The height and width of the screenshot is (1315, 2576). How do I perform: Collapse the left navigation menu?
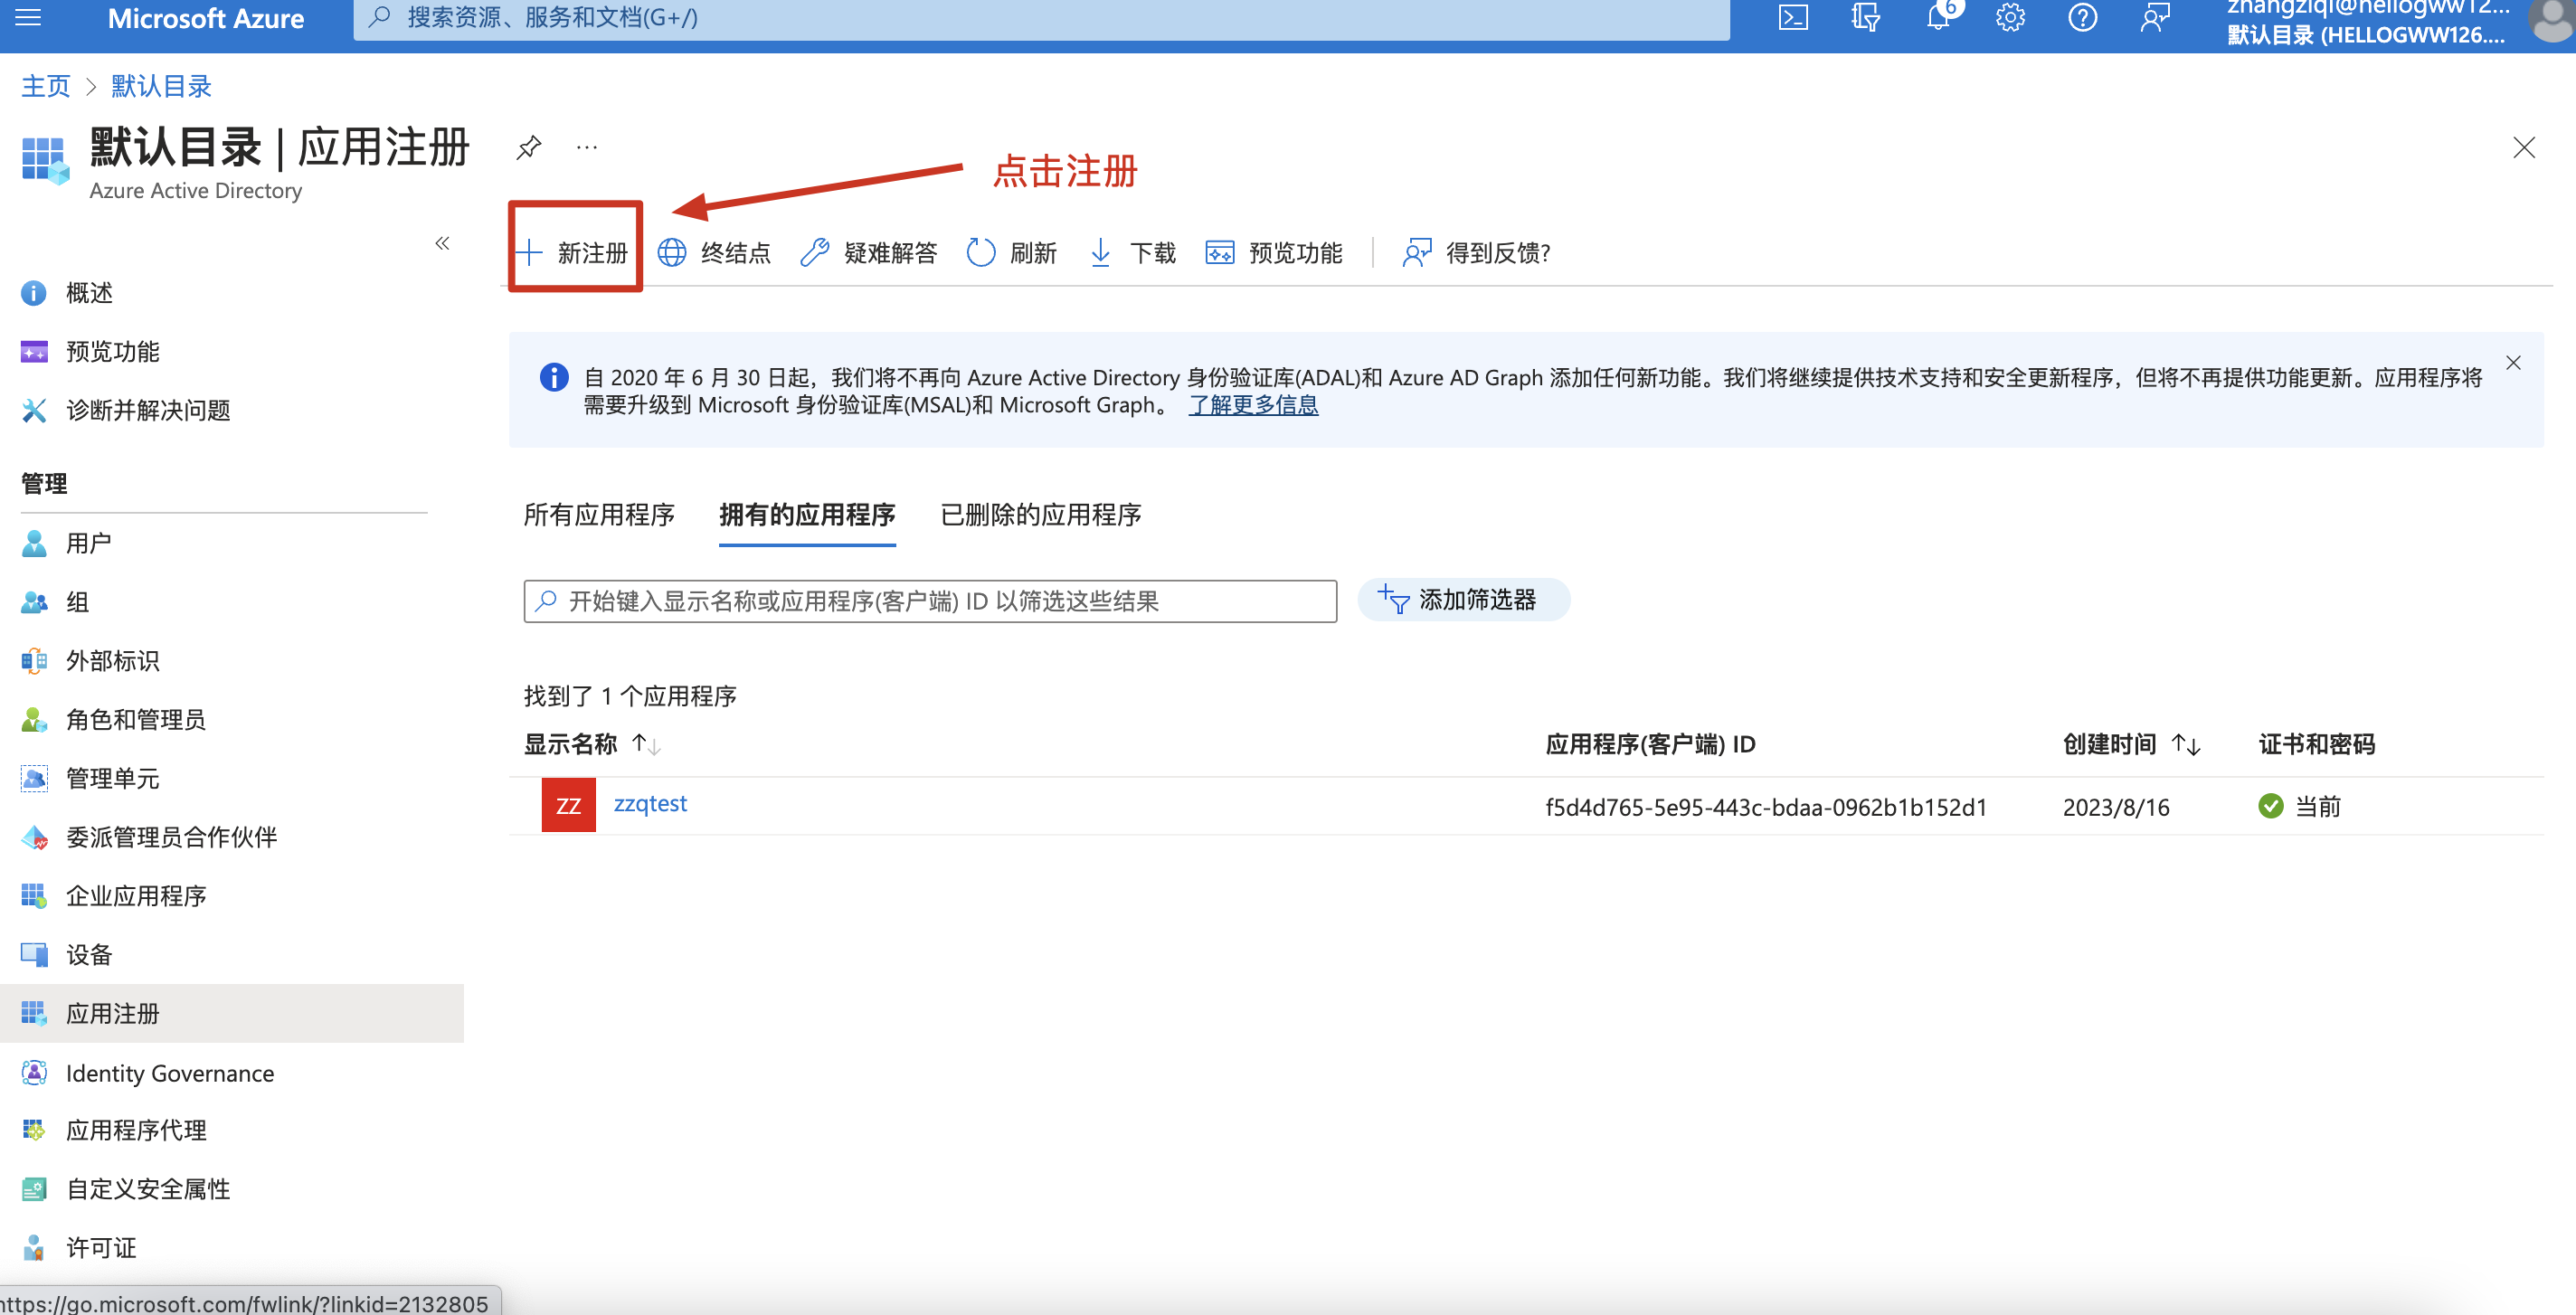[x=442, y=243]
